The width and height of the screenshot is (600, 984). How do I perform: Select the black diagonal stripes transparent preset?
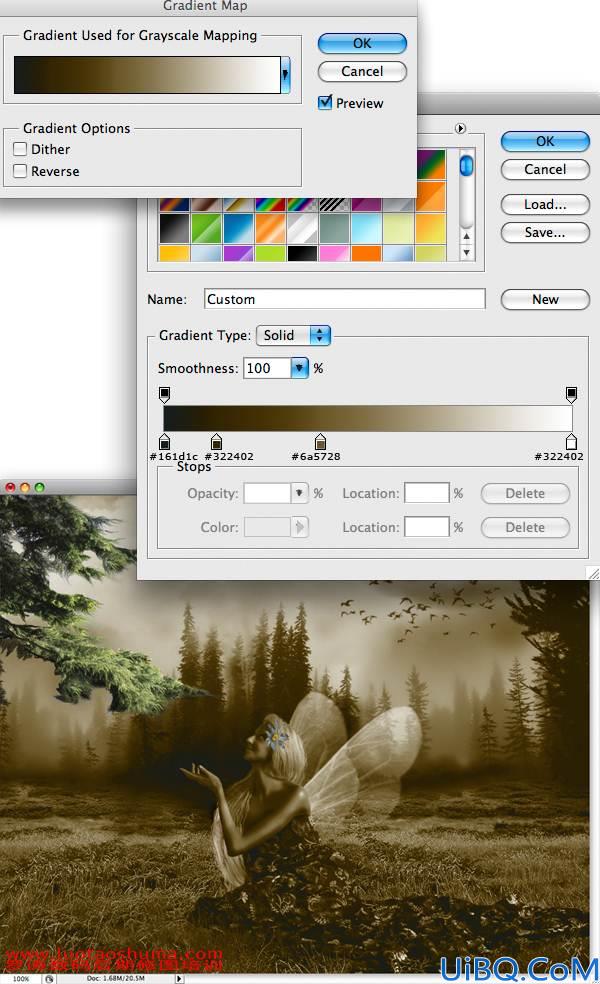[335, 205]
